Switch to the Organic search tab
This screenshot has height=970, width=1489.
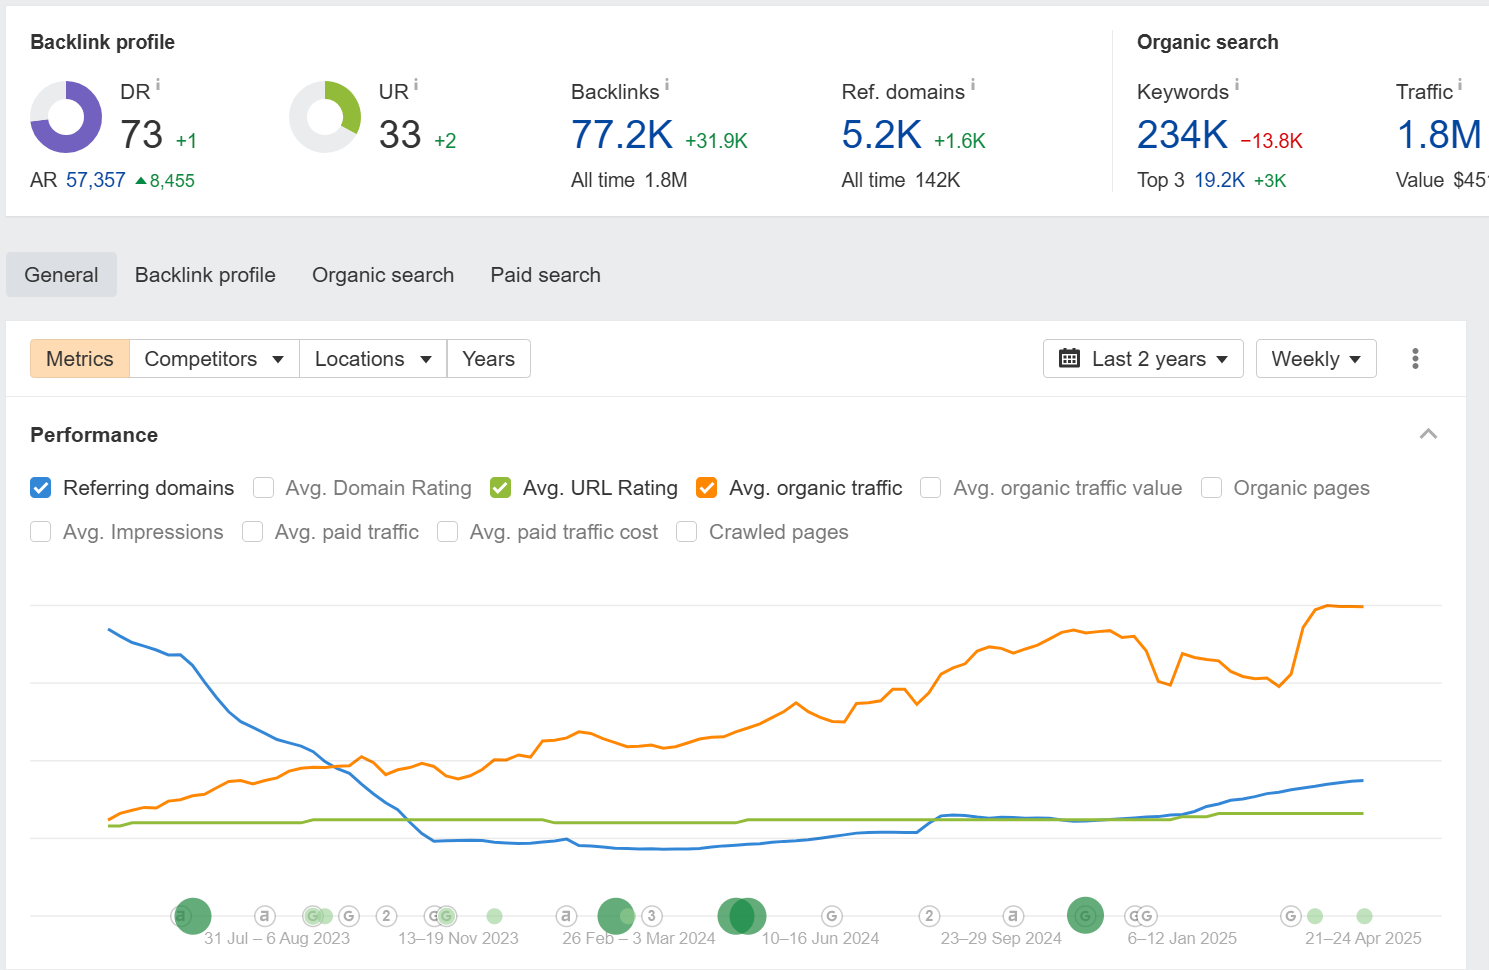[x=383, y=275]
